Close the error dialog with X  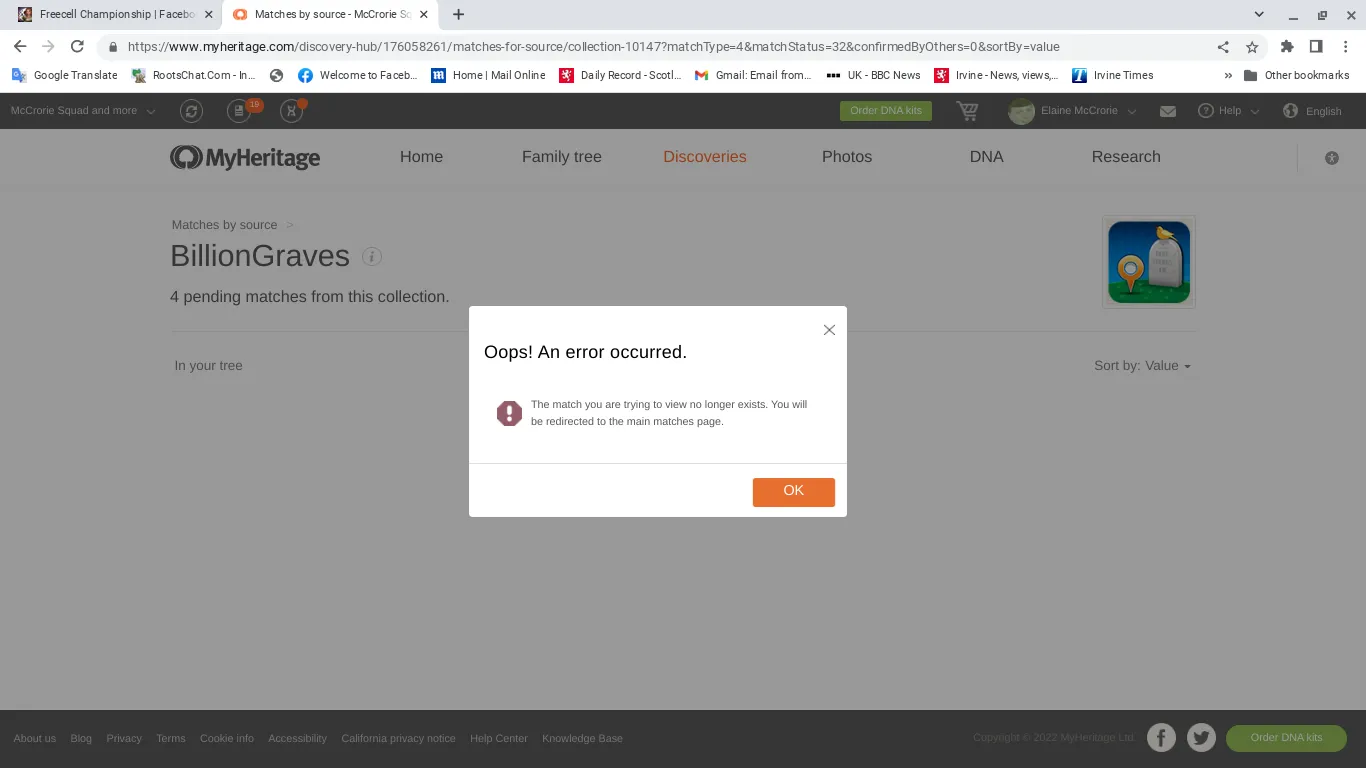(x=829, y=330)
